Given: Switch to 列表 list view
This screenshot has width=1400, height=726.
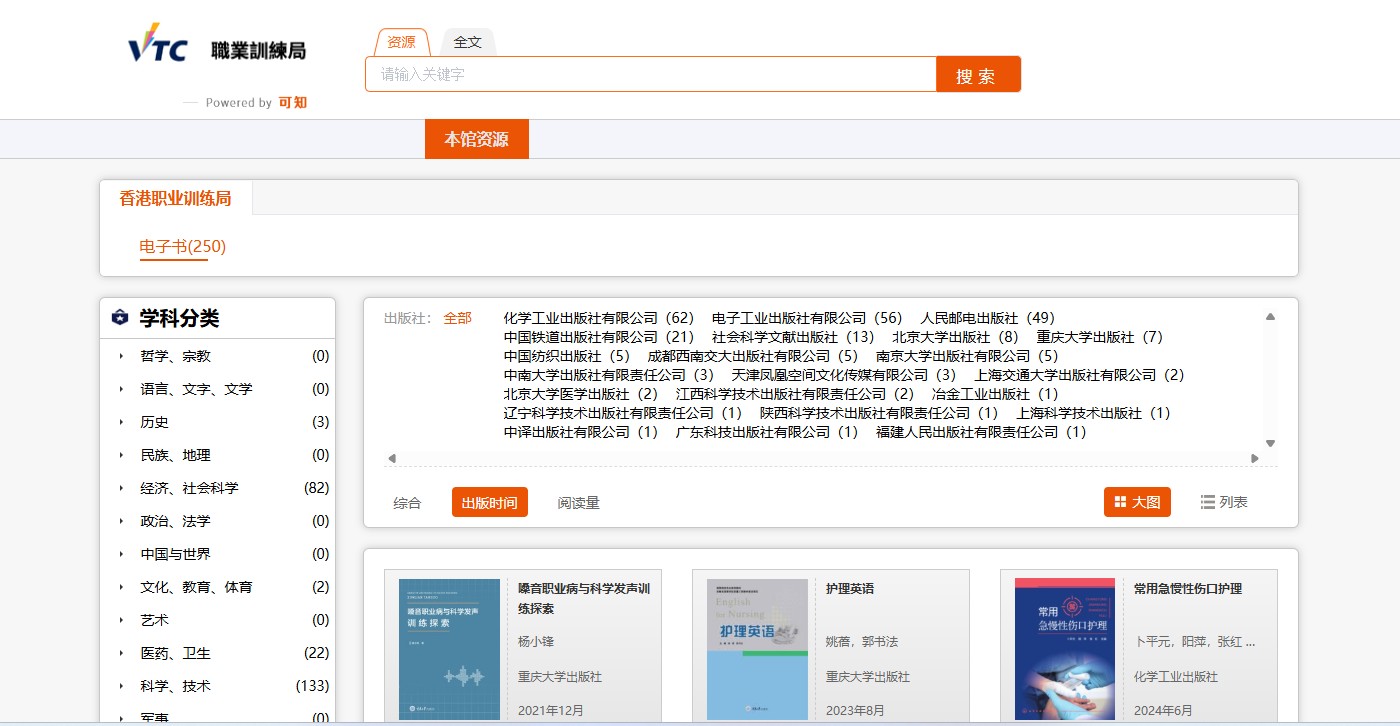Looking at the screenshot, I should [1224, 502].
